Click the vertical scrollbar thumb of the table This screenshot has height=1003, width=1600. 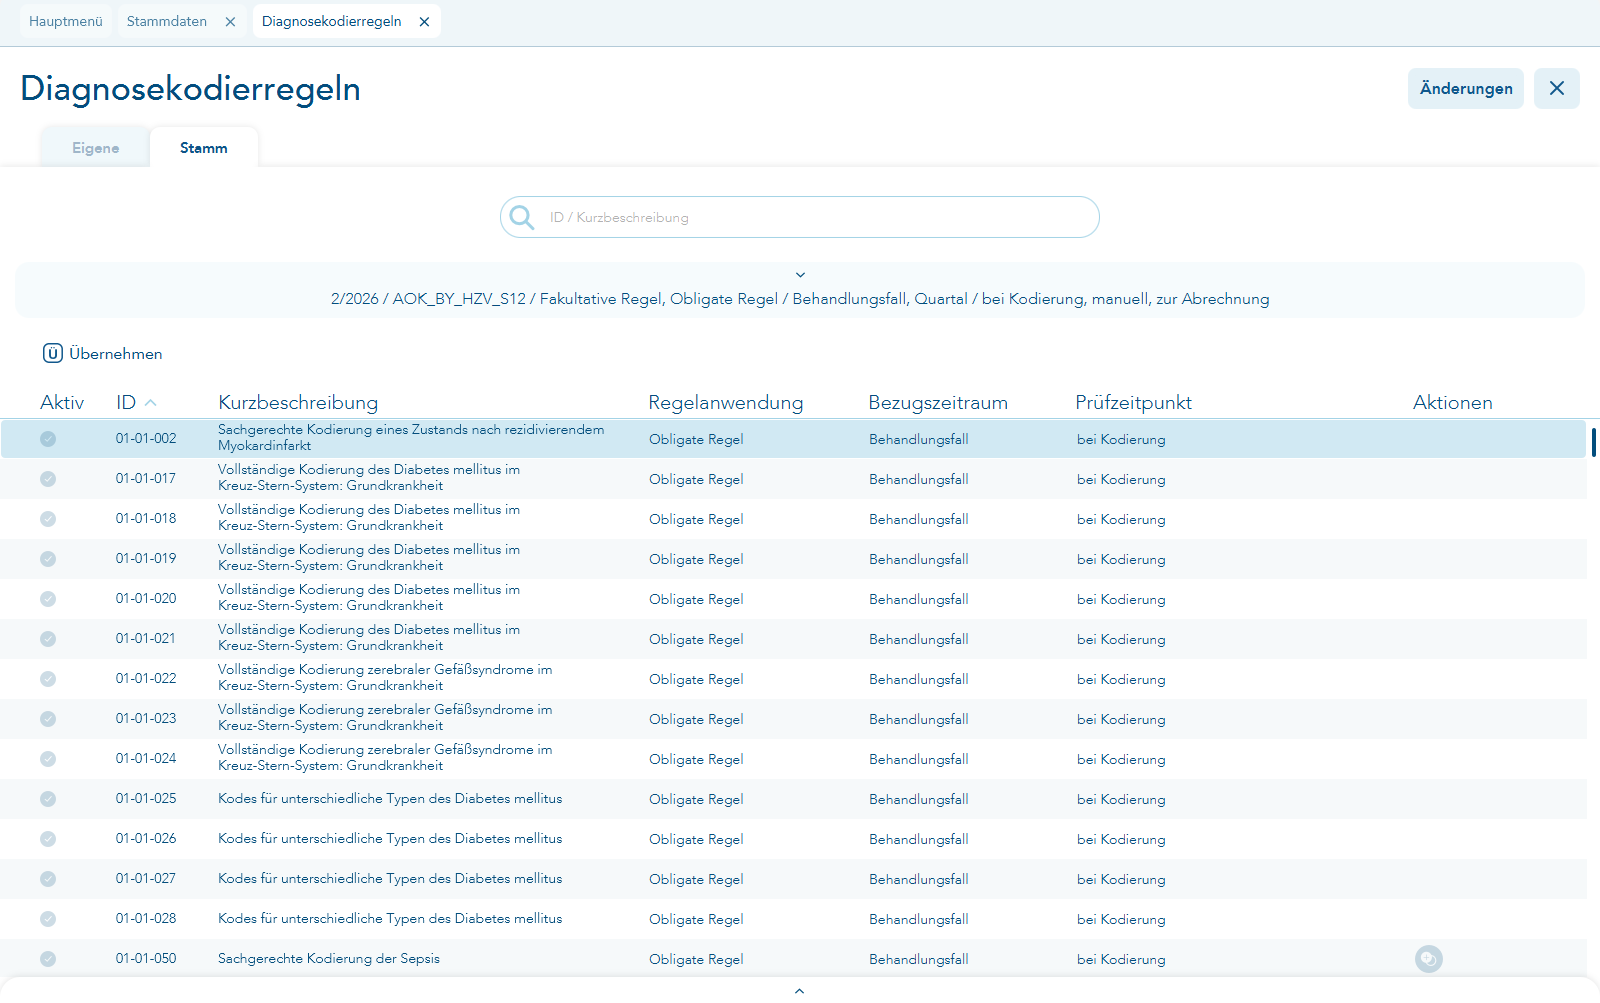(1593, 441)
